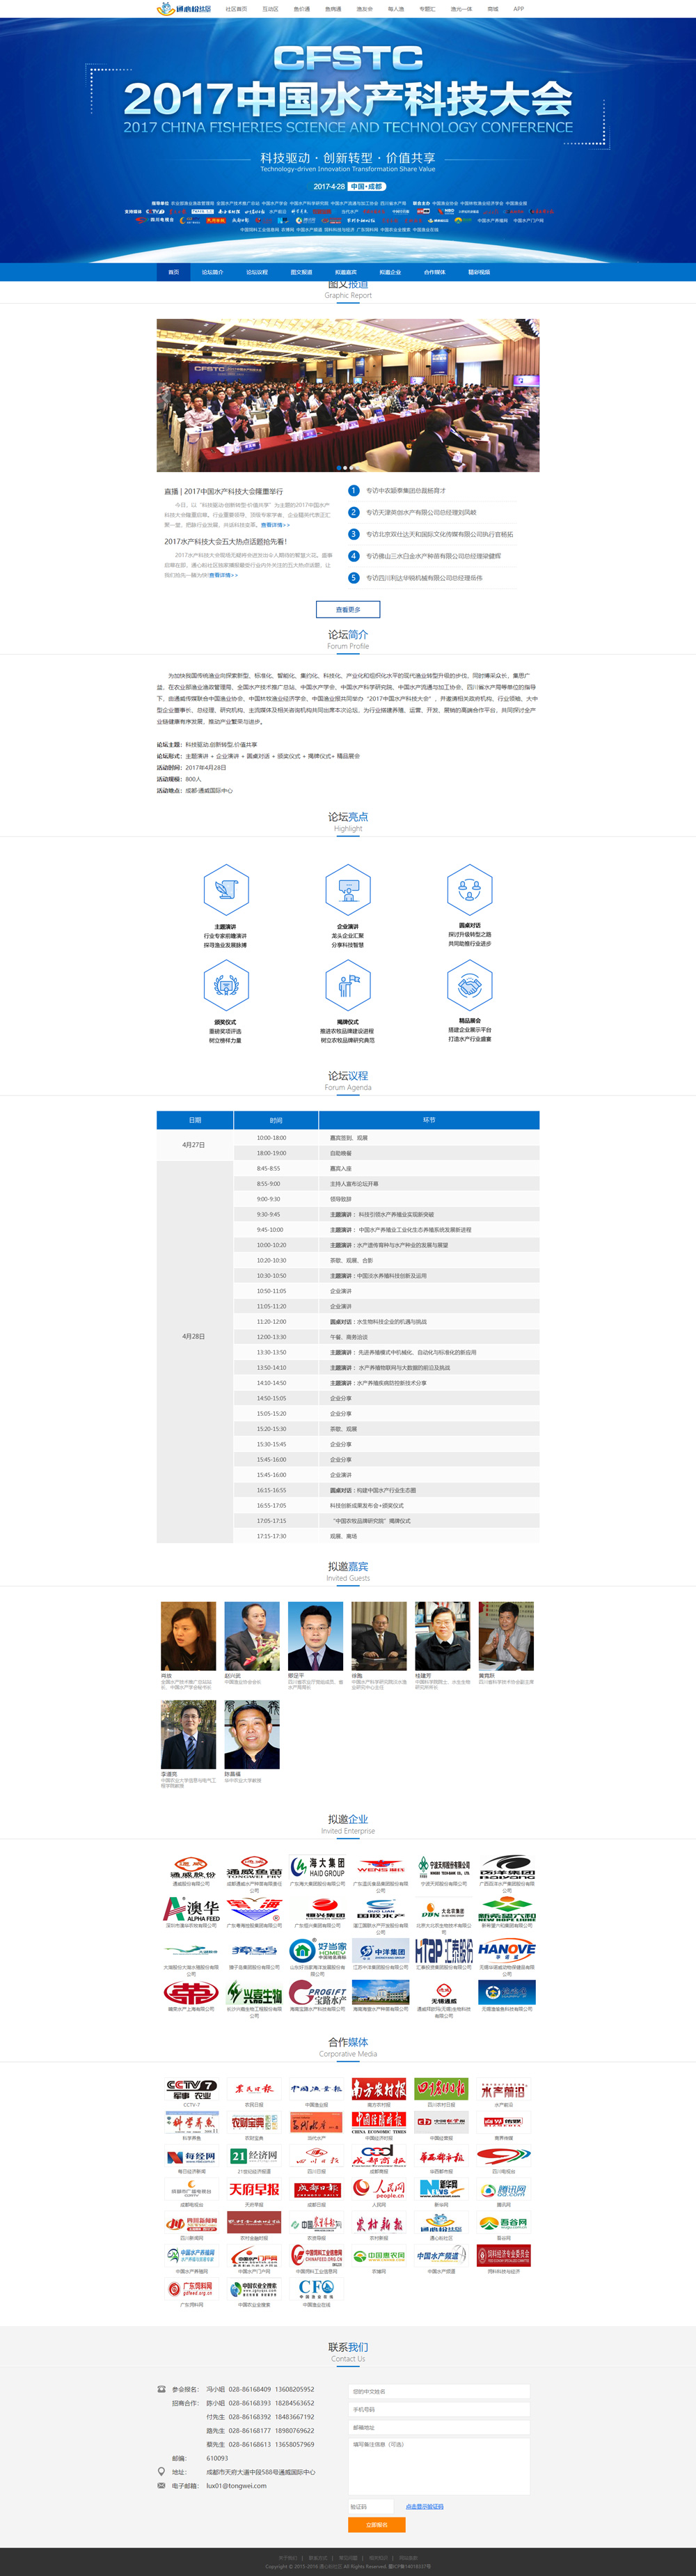Click the 海大集团 HAID GROUP logo

pyautogui.click(x=317, y=1866)
